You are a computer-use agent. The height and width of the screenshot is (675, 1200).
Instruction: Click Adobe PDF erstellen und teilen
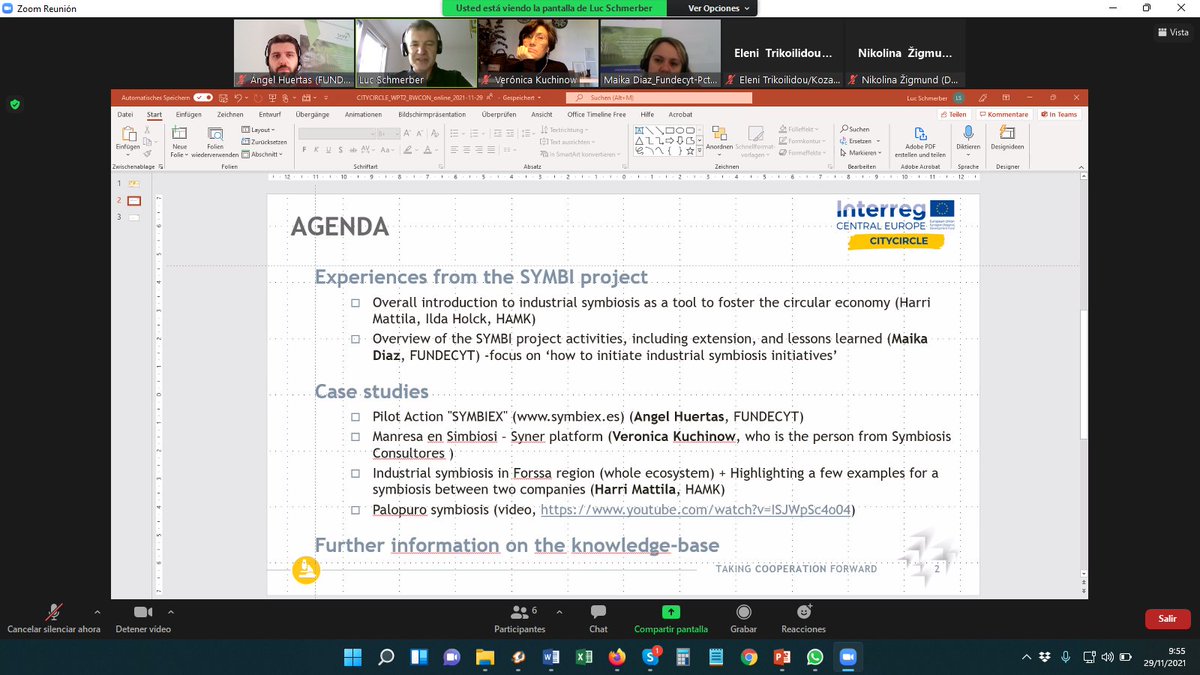[920, 141]
